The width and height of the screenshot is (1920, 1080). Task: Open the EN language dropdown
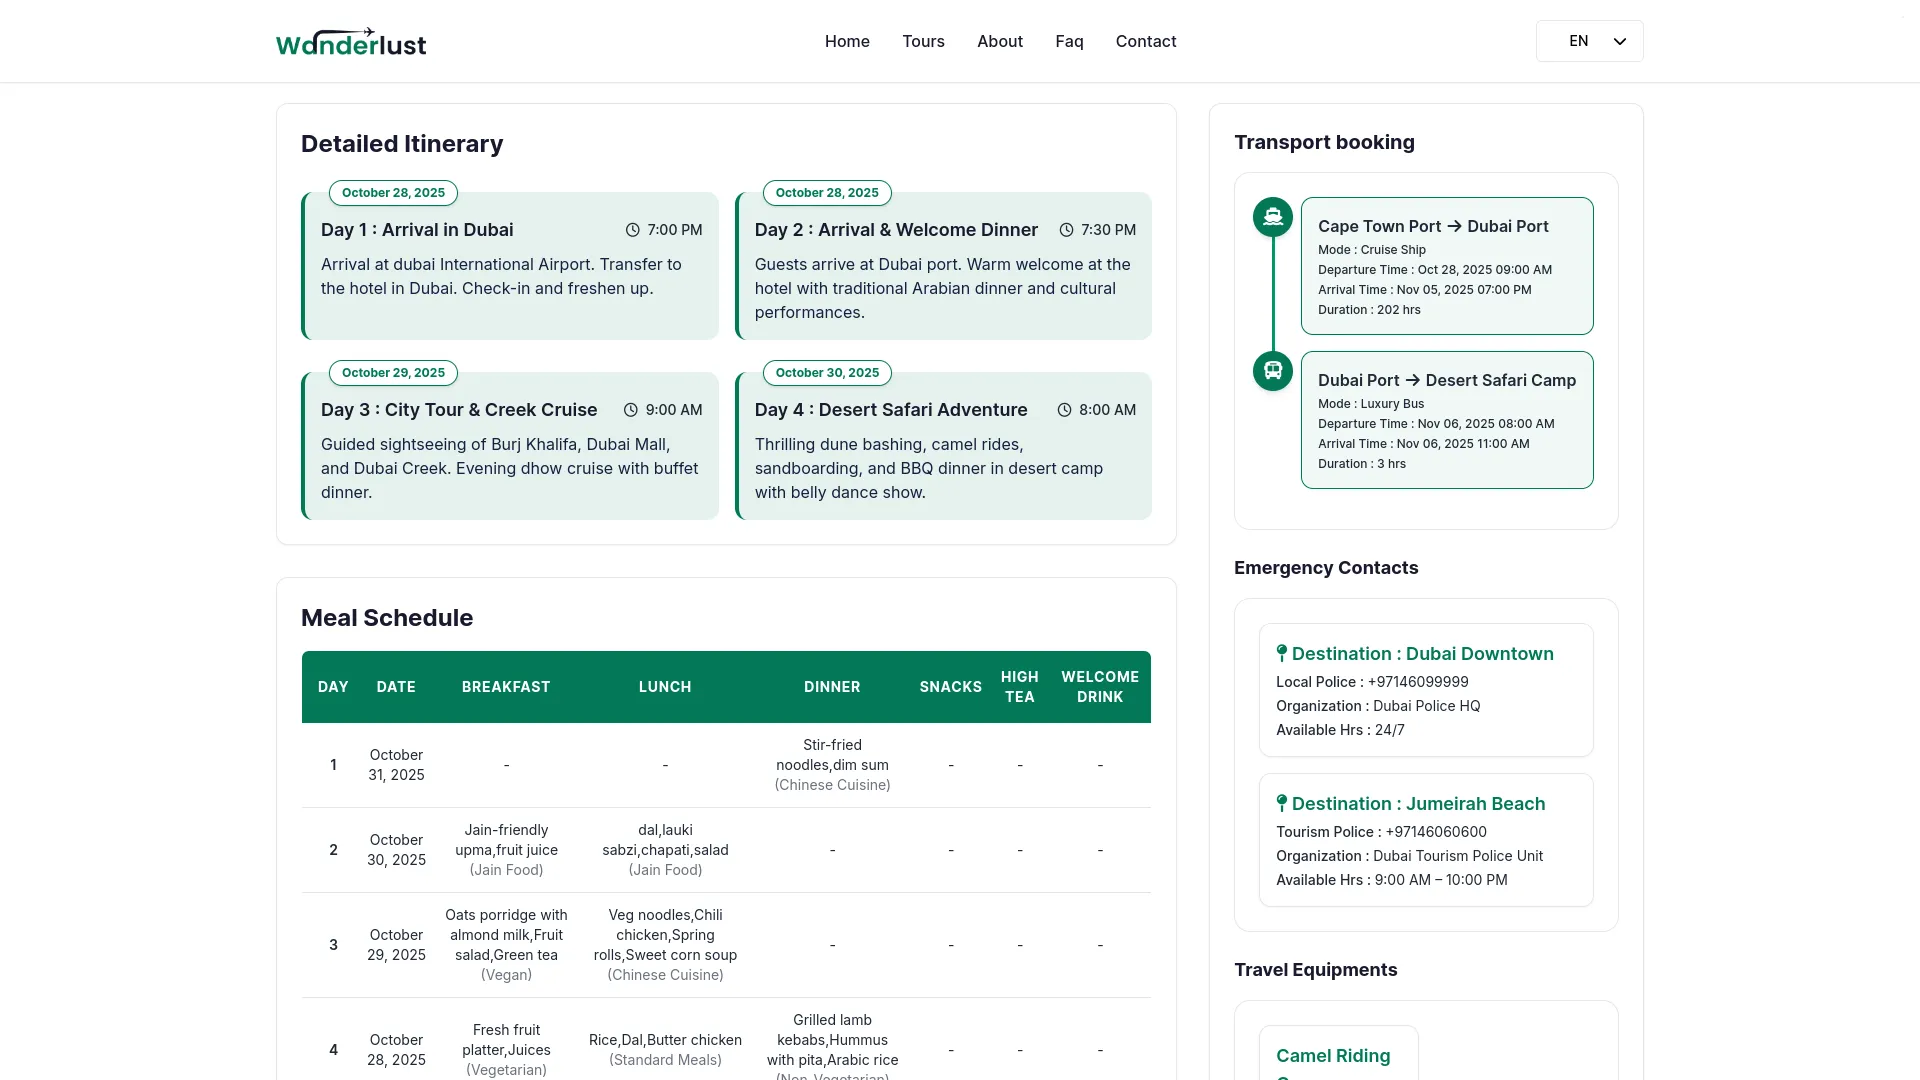(x=1589, y=41)
